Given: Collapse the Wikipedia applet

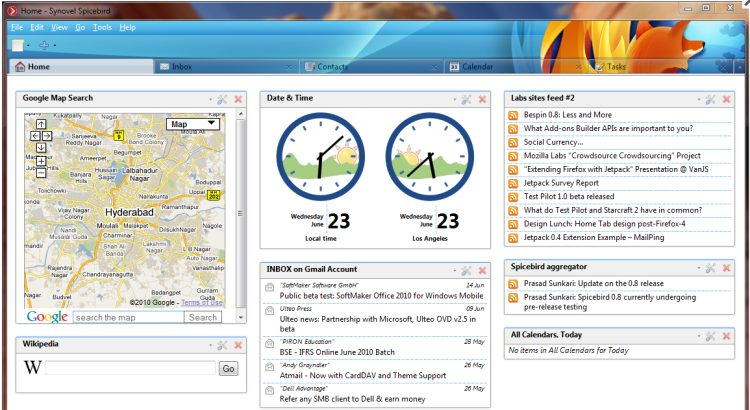Looking at the screenshot, I should pyautogui.click(x=210, y=346).
